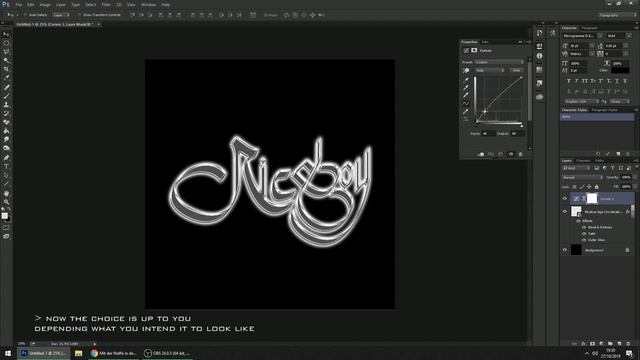640x360 pixels.
Task: Click the Auto button in Curves
Action: click(x=516, y=71)
